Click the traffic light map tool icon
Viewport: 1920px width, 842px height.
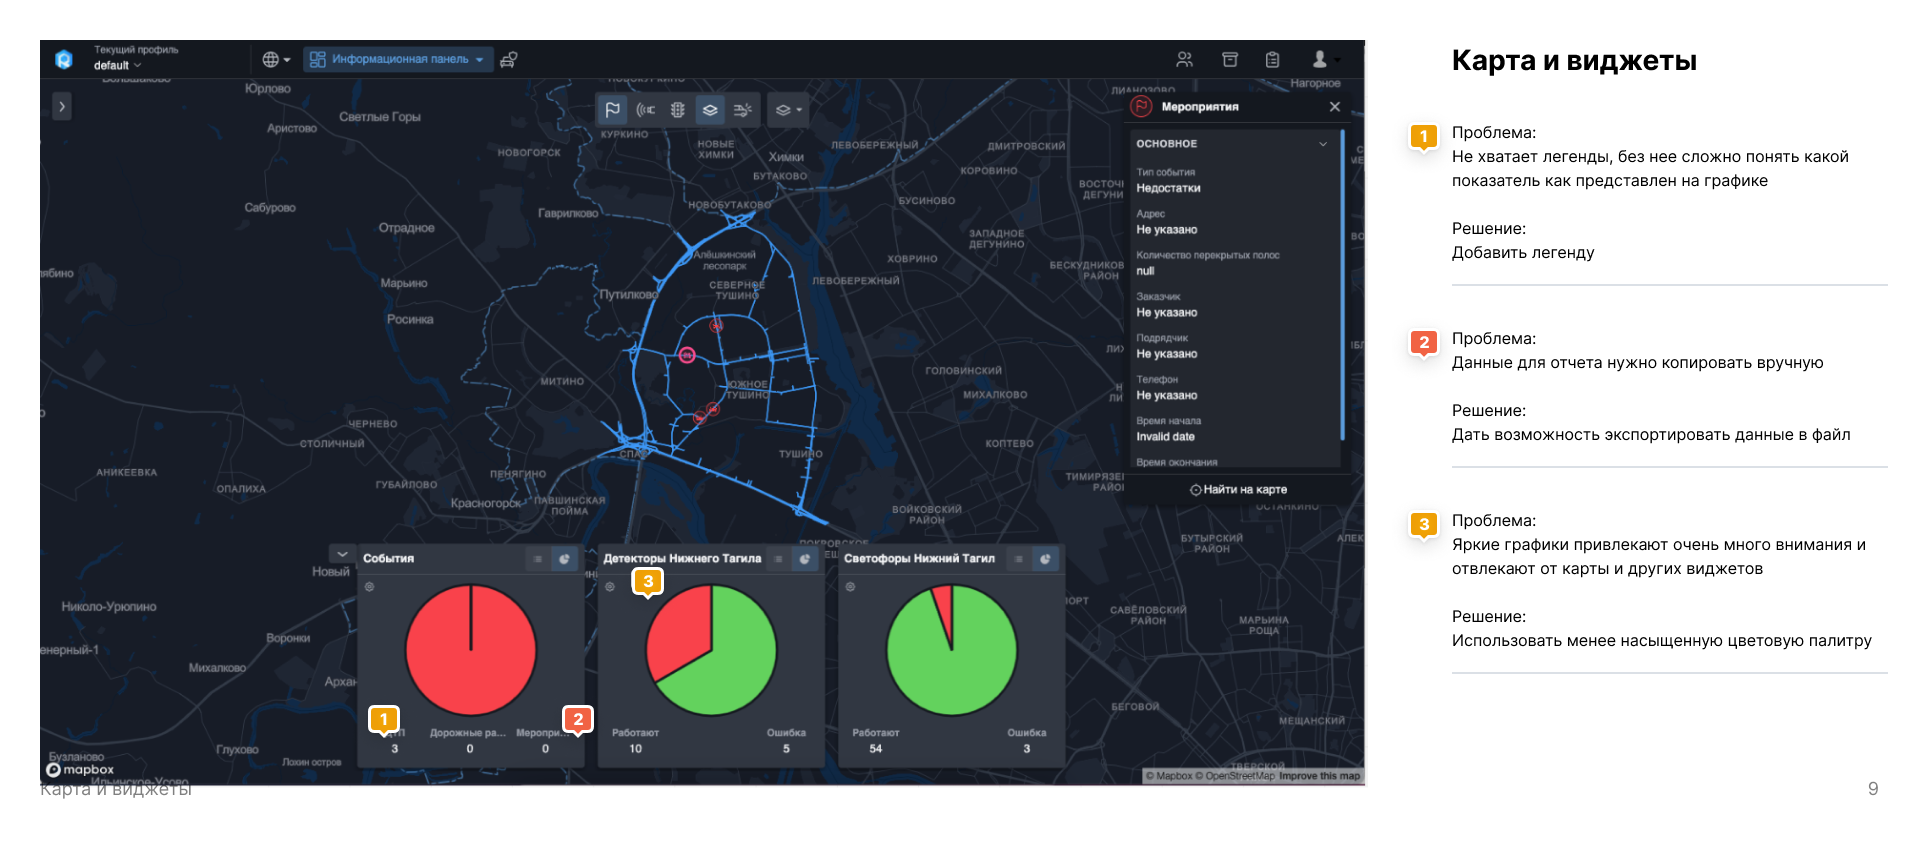coord(677,110)
